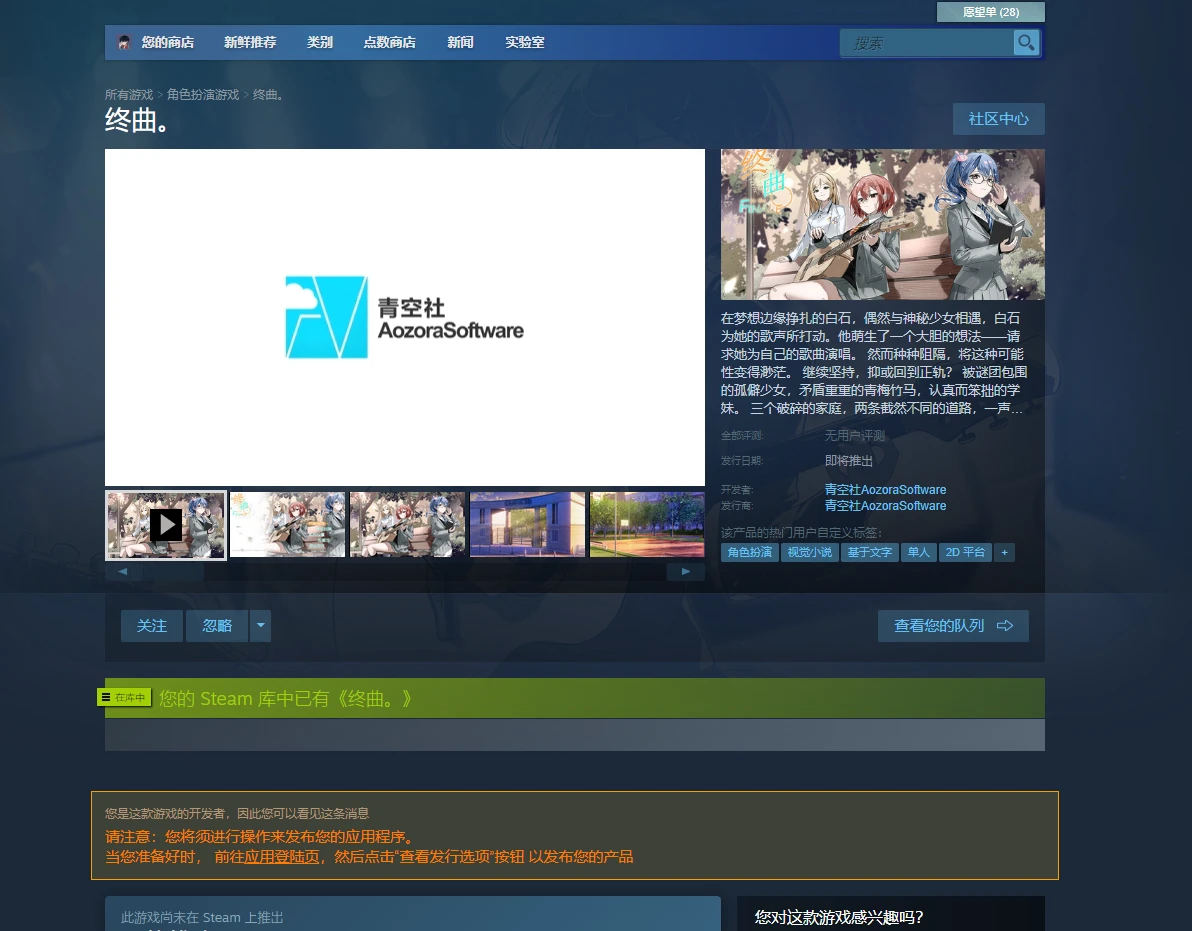This screenshot has width=1192, height=931.
Task: Open the 实验室 tab
Action: [x=525, y=43]
